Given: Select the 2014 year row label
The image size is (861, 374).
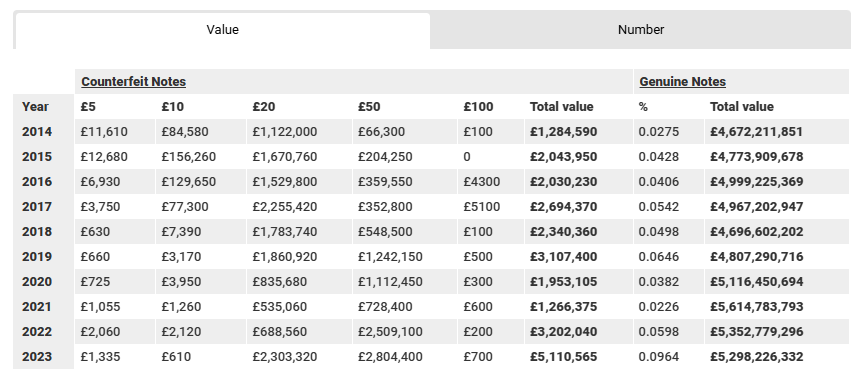Looking at the screenshot, I should [37, 132].
